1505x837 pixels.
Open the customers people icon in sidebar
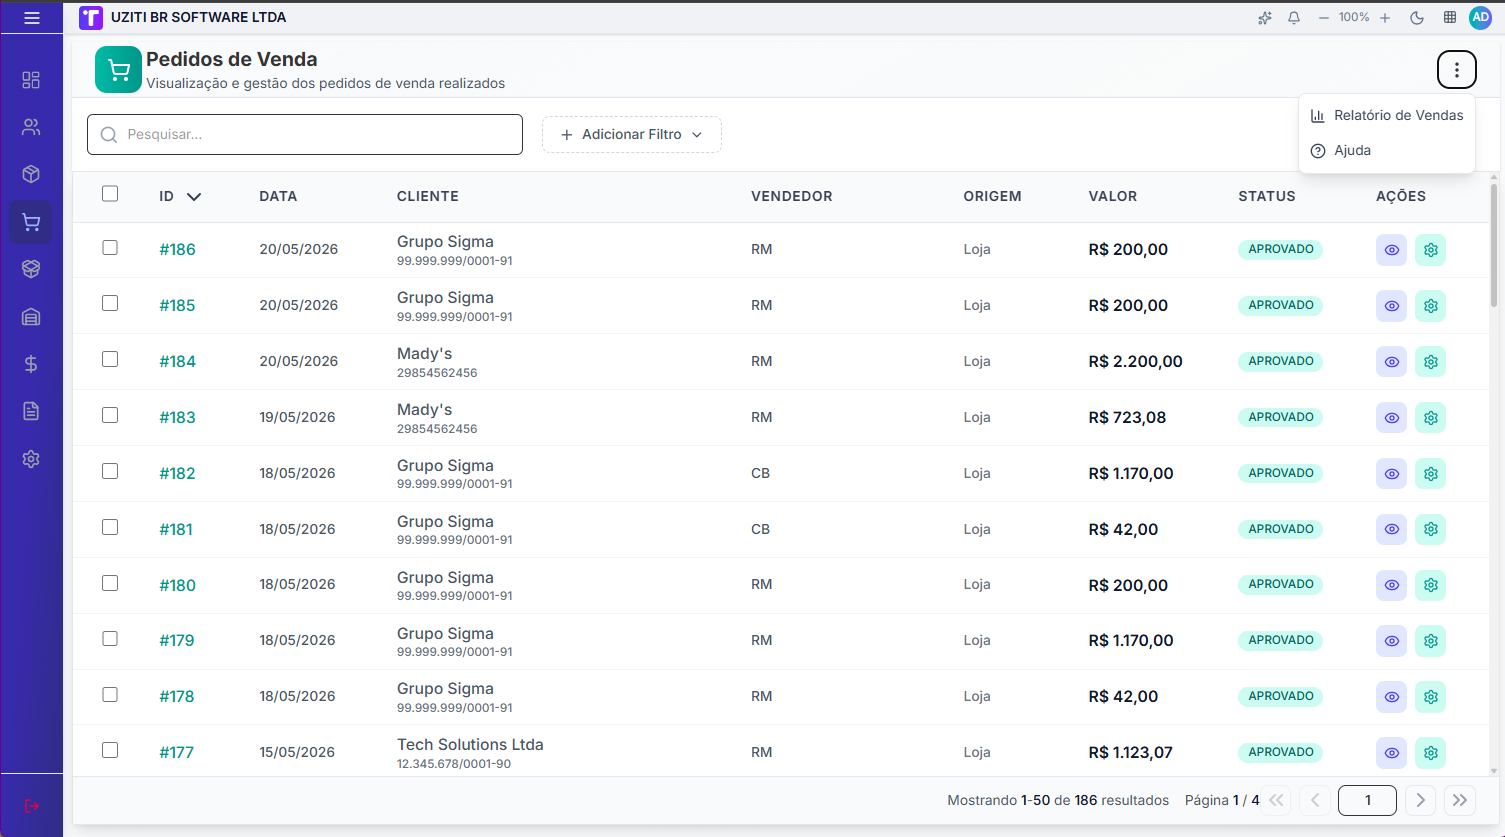(31, 127)
